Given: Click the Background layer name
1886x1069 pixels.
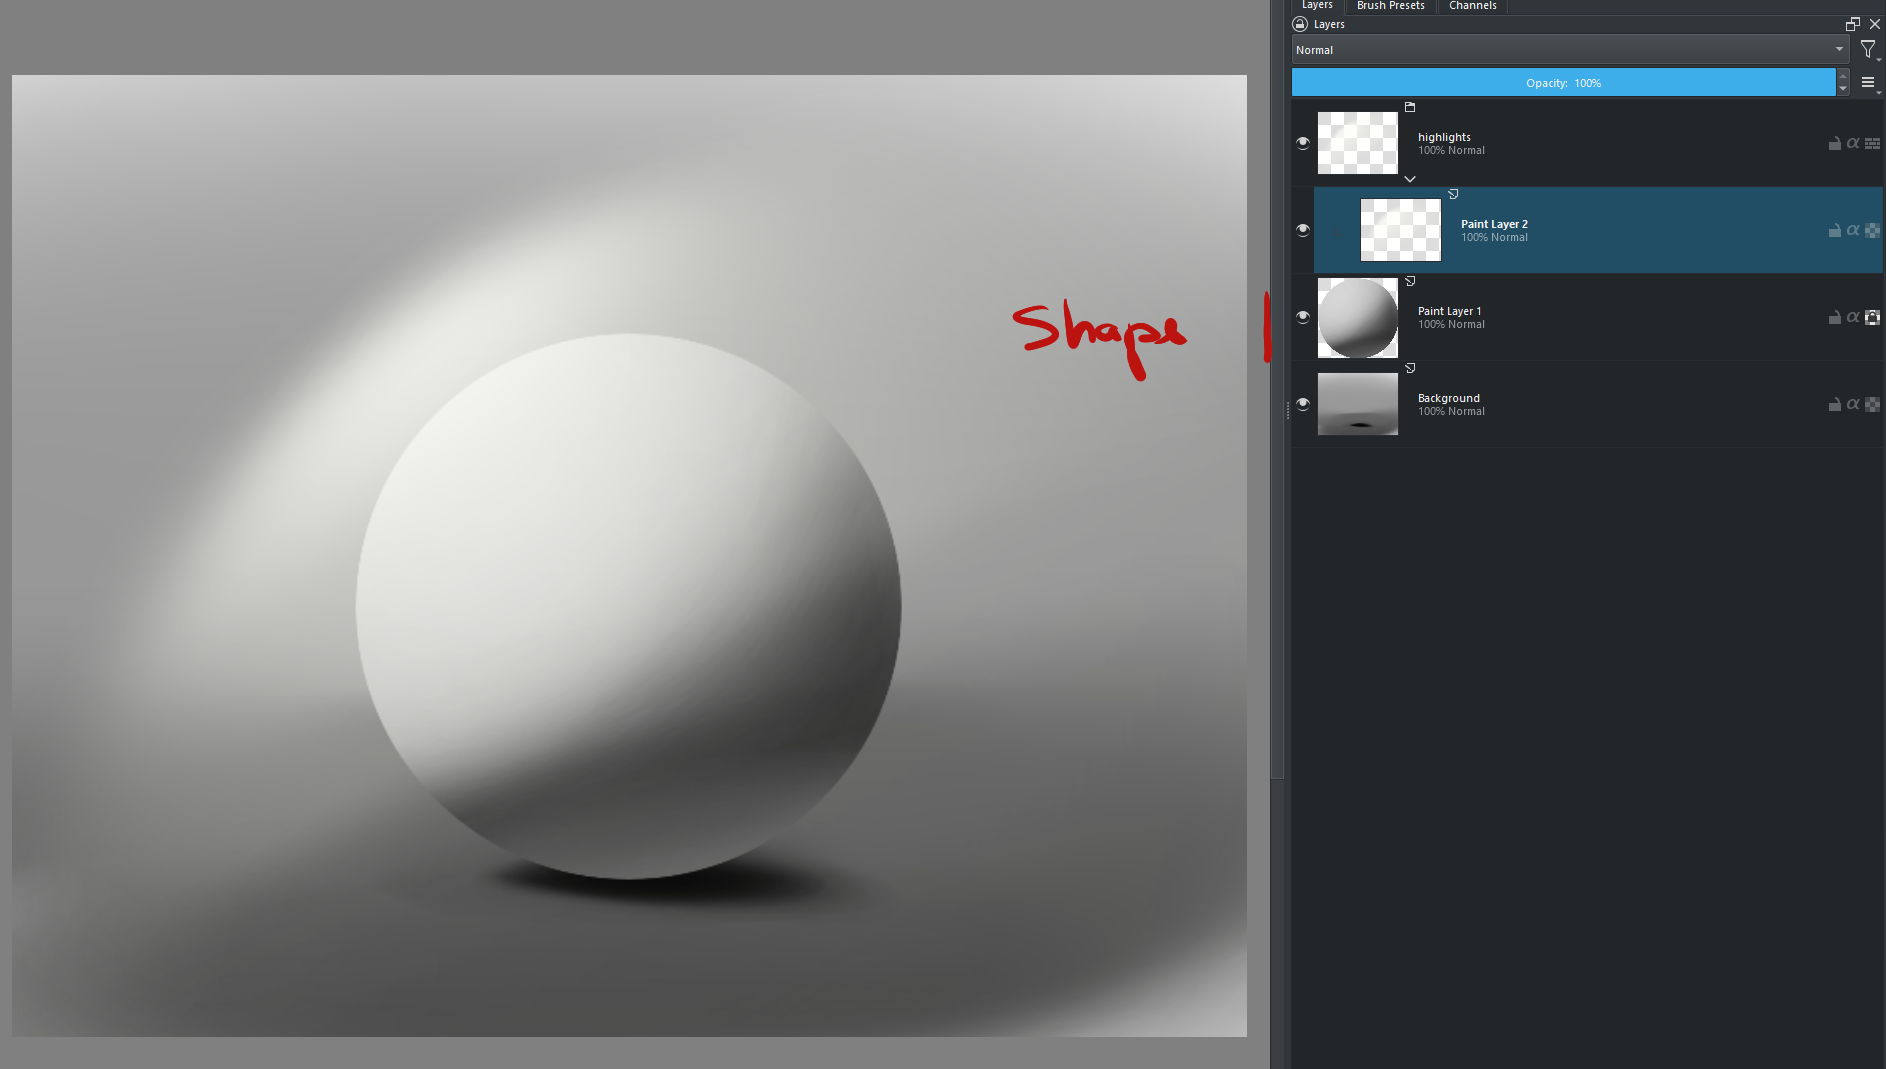Looking at the screenshot, I should coord(1448,398).
